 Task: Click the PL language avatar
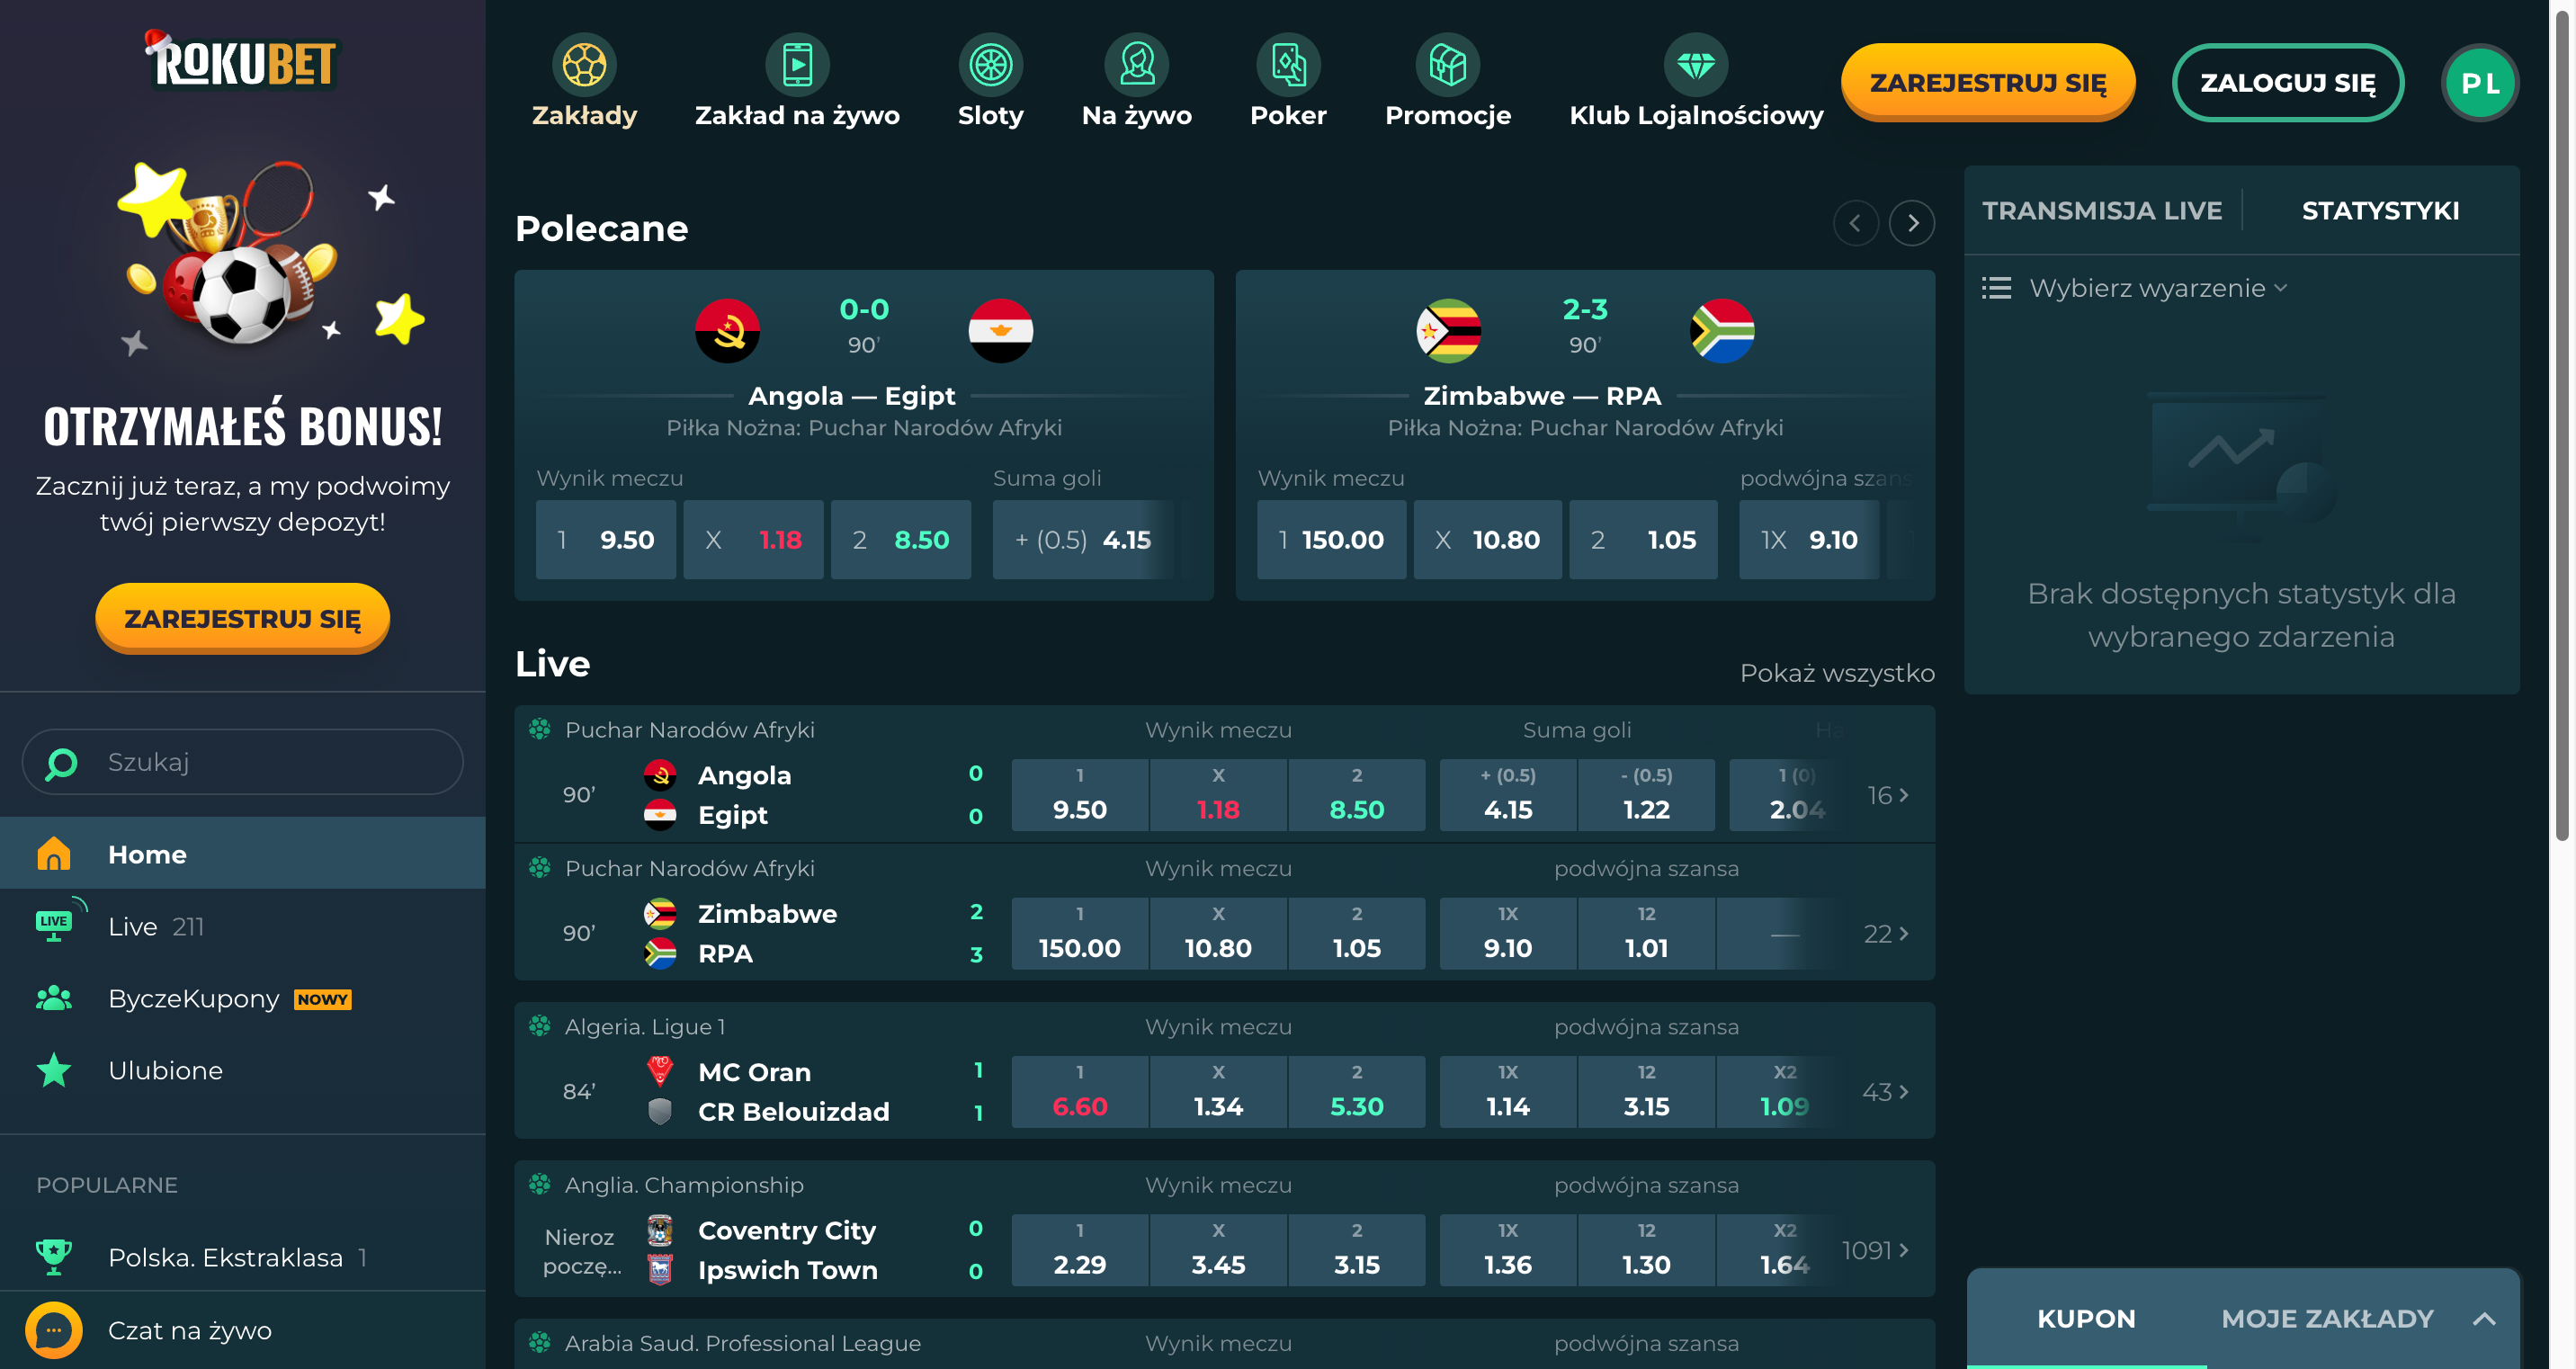pos(2479,83)
